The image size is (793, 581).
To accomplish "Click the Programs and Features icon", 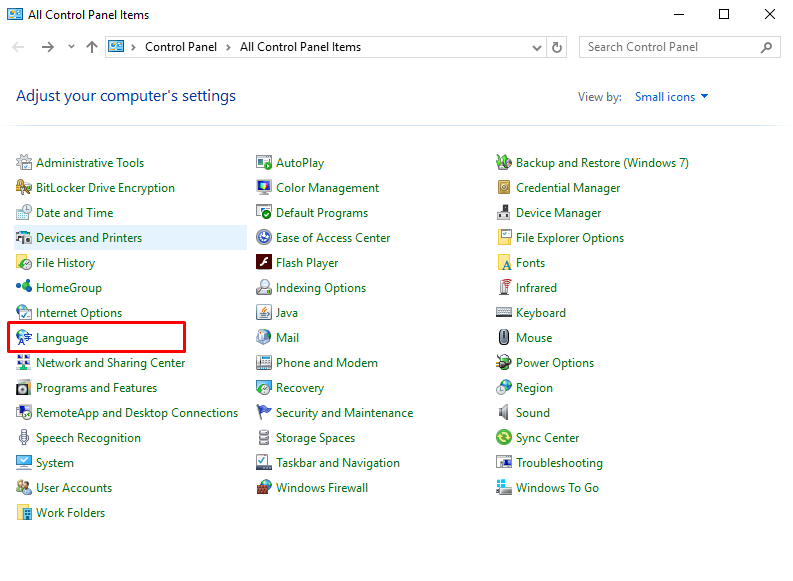I will pos(24,388).
